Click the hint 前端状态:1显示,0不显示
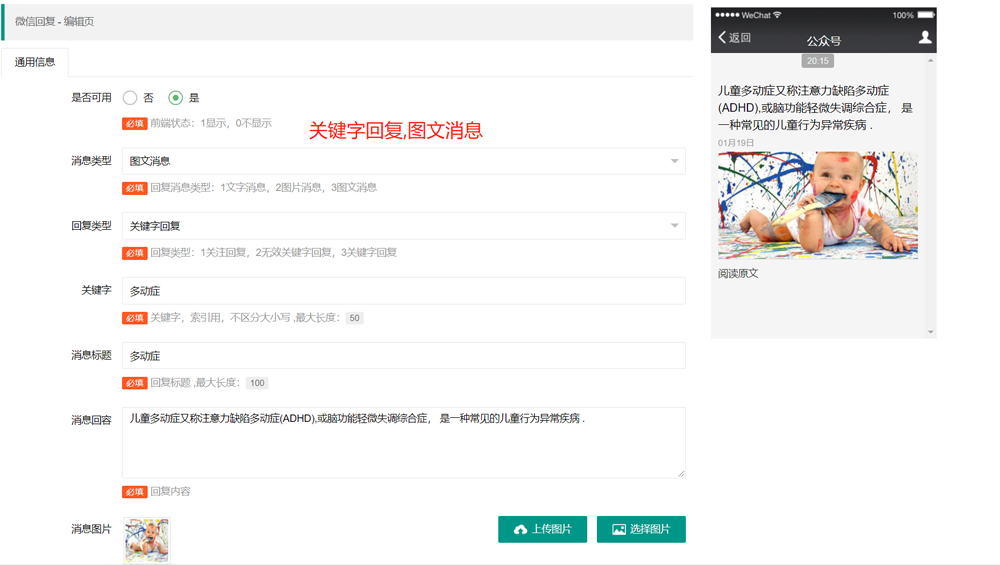Viewport: 1000px width, 565px height. (x=211, y=123)
